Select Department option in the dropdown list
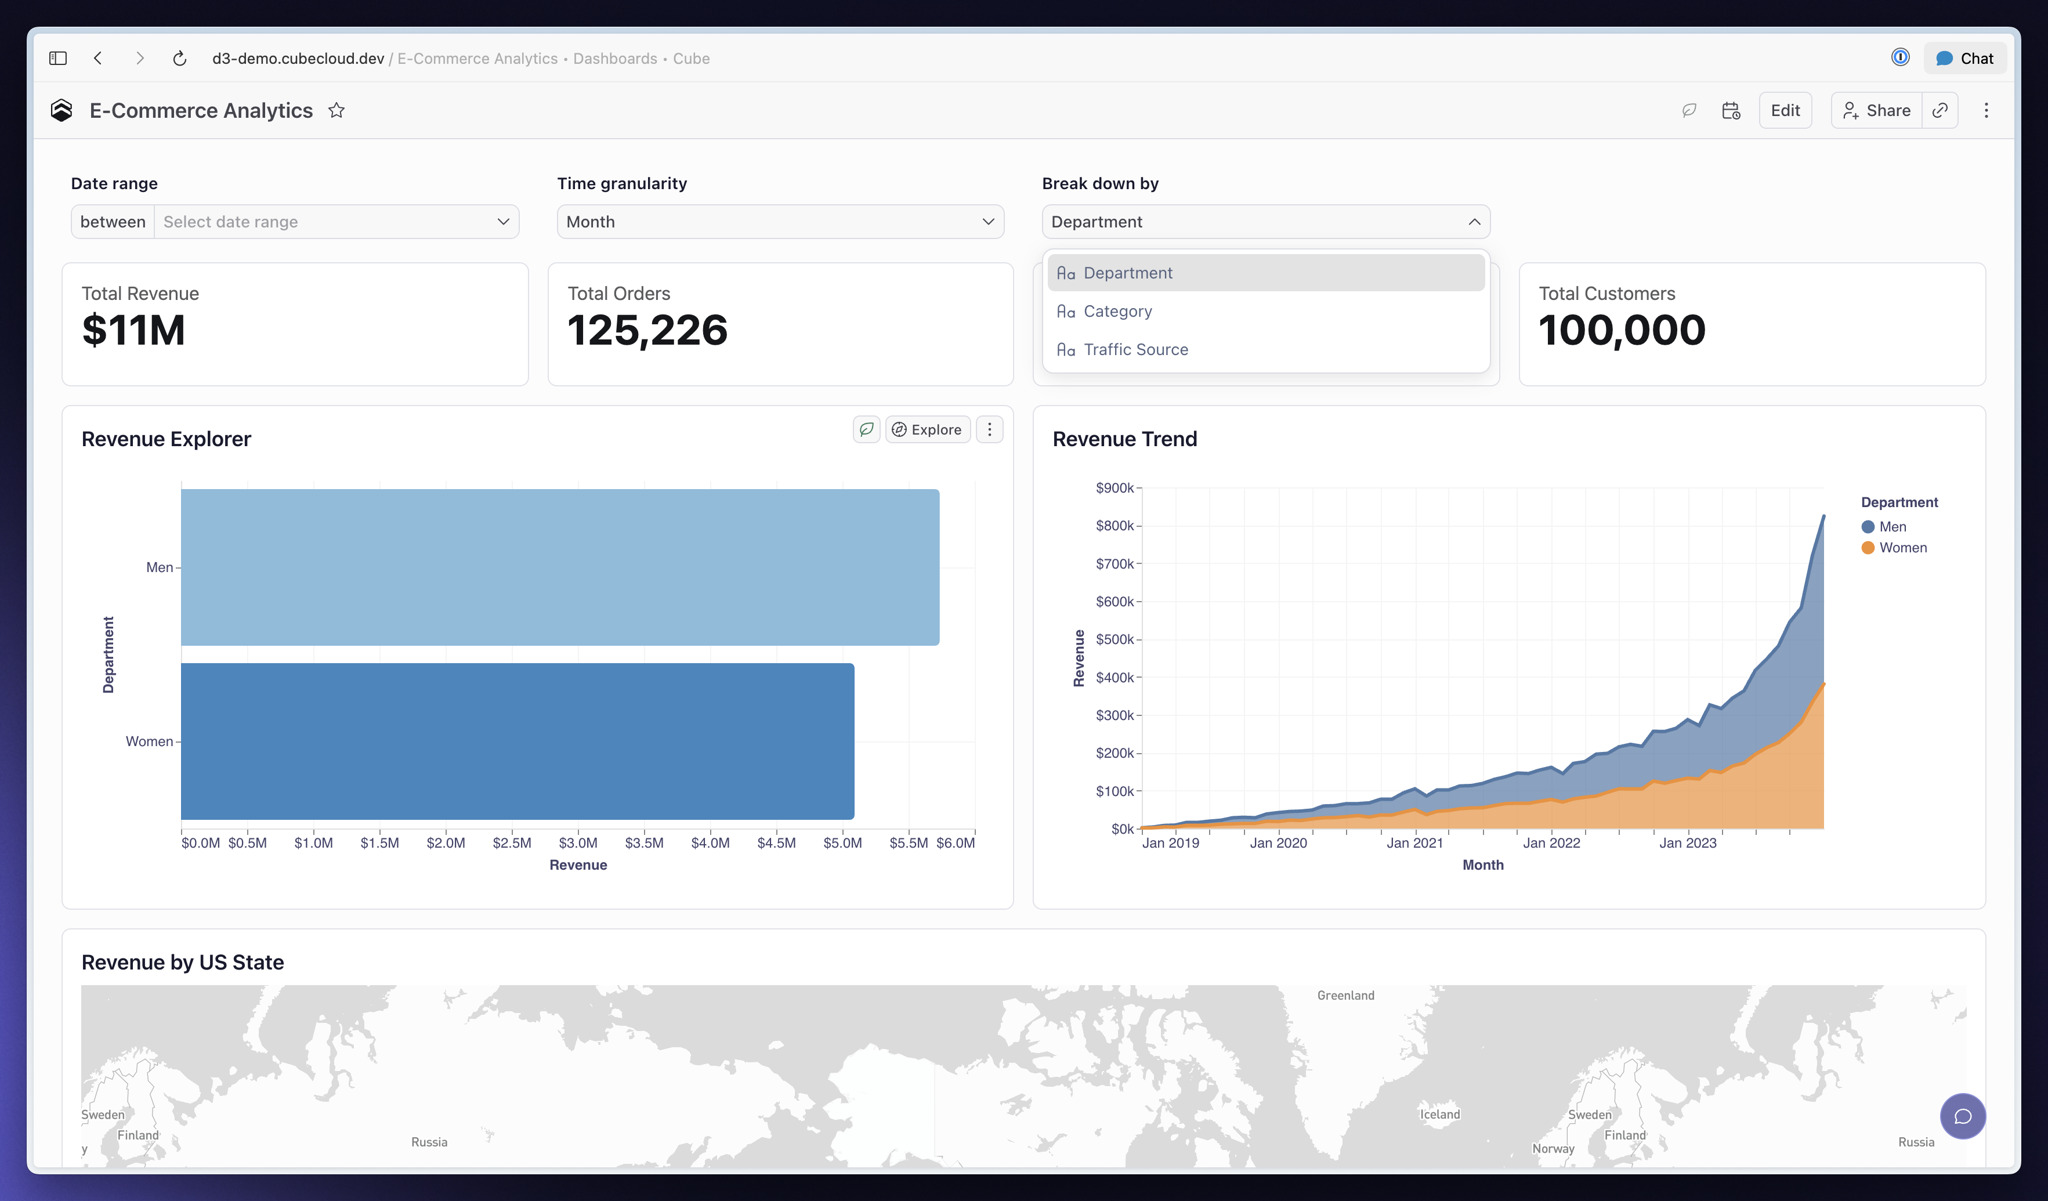 pos(1265,273)
